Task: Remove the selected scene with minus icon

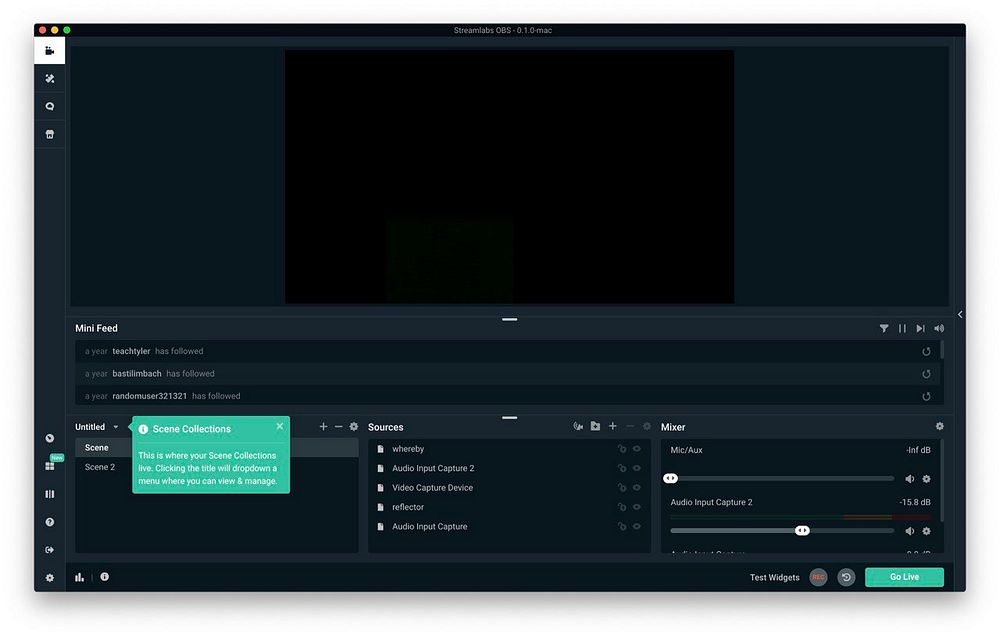Action: click(339, 427)
